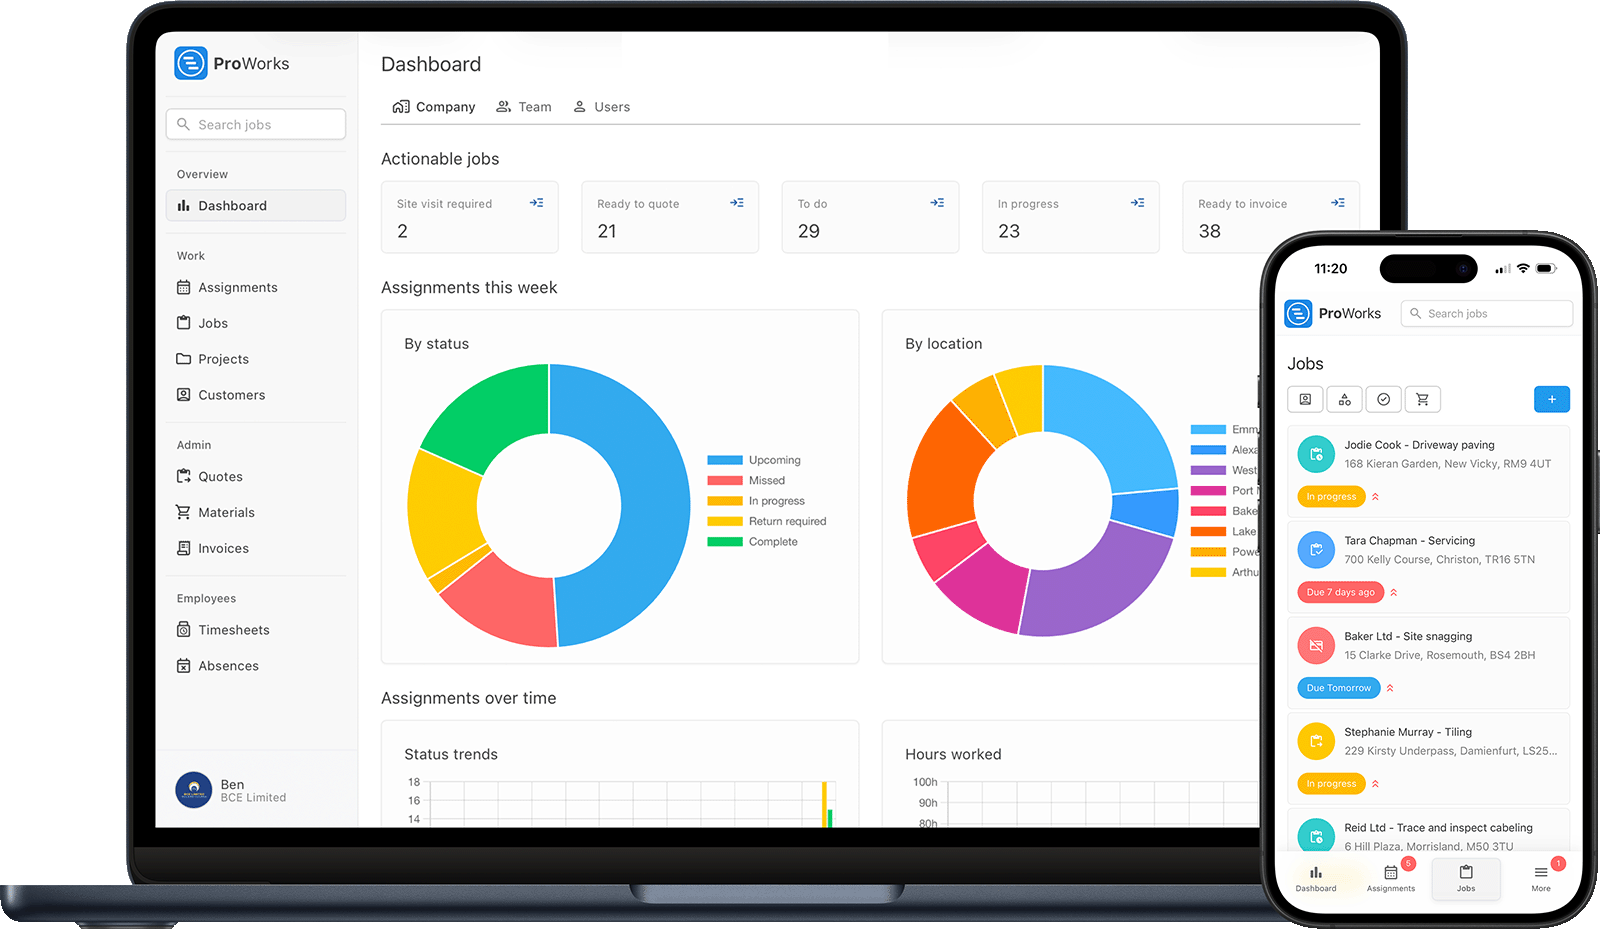Tap the Due Tomorrow badge on Baker Ltd job
Image resolution: width=1600 pixels, height=929 pixels.
point(1338,687)
